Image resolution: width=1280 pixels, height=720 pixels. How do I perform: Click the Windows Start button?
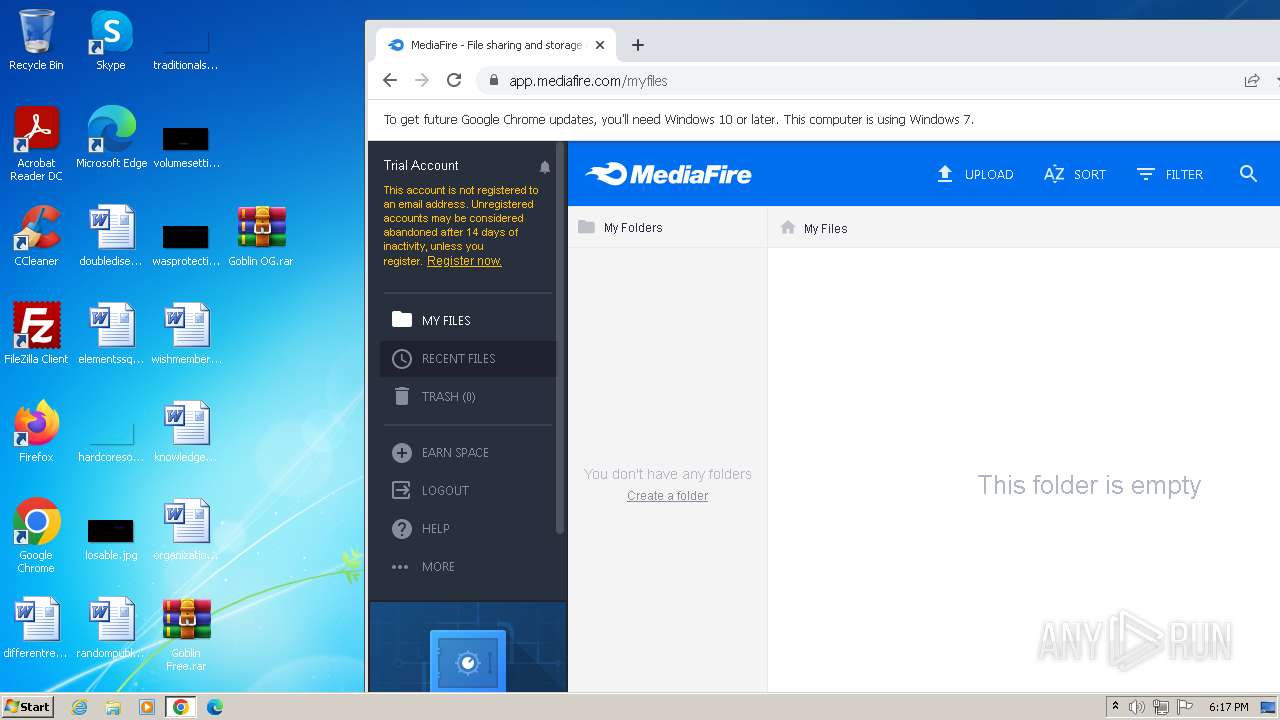coord(28,707)
